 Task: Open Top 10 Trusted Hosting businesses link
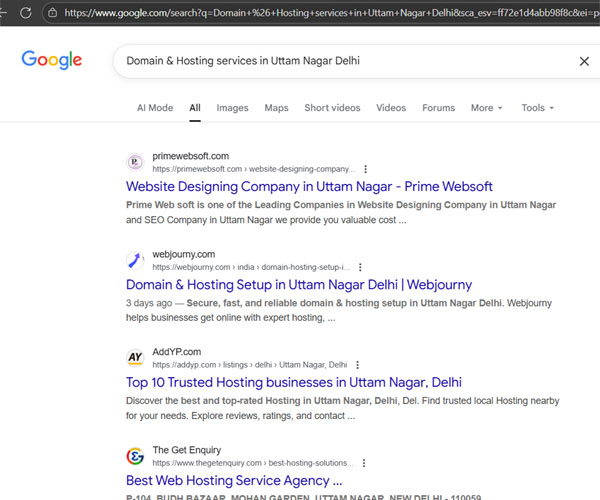click(294, 382)
